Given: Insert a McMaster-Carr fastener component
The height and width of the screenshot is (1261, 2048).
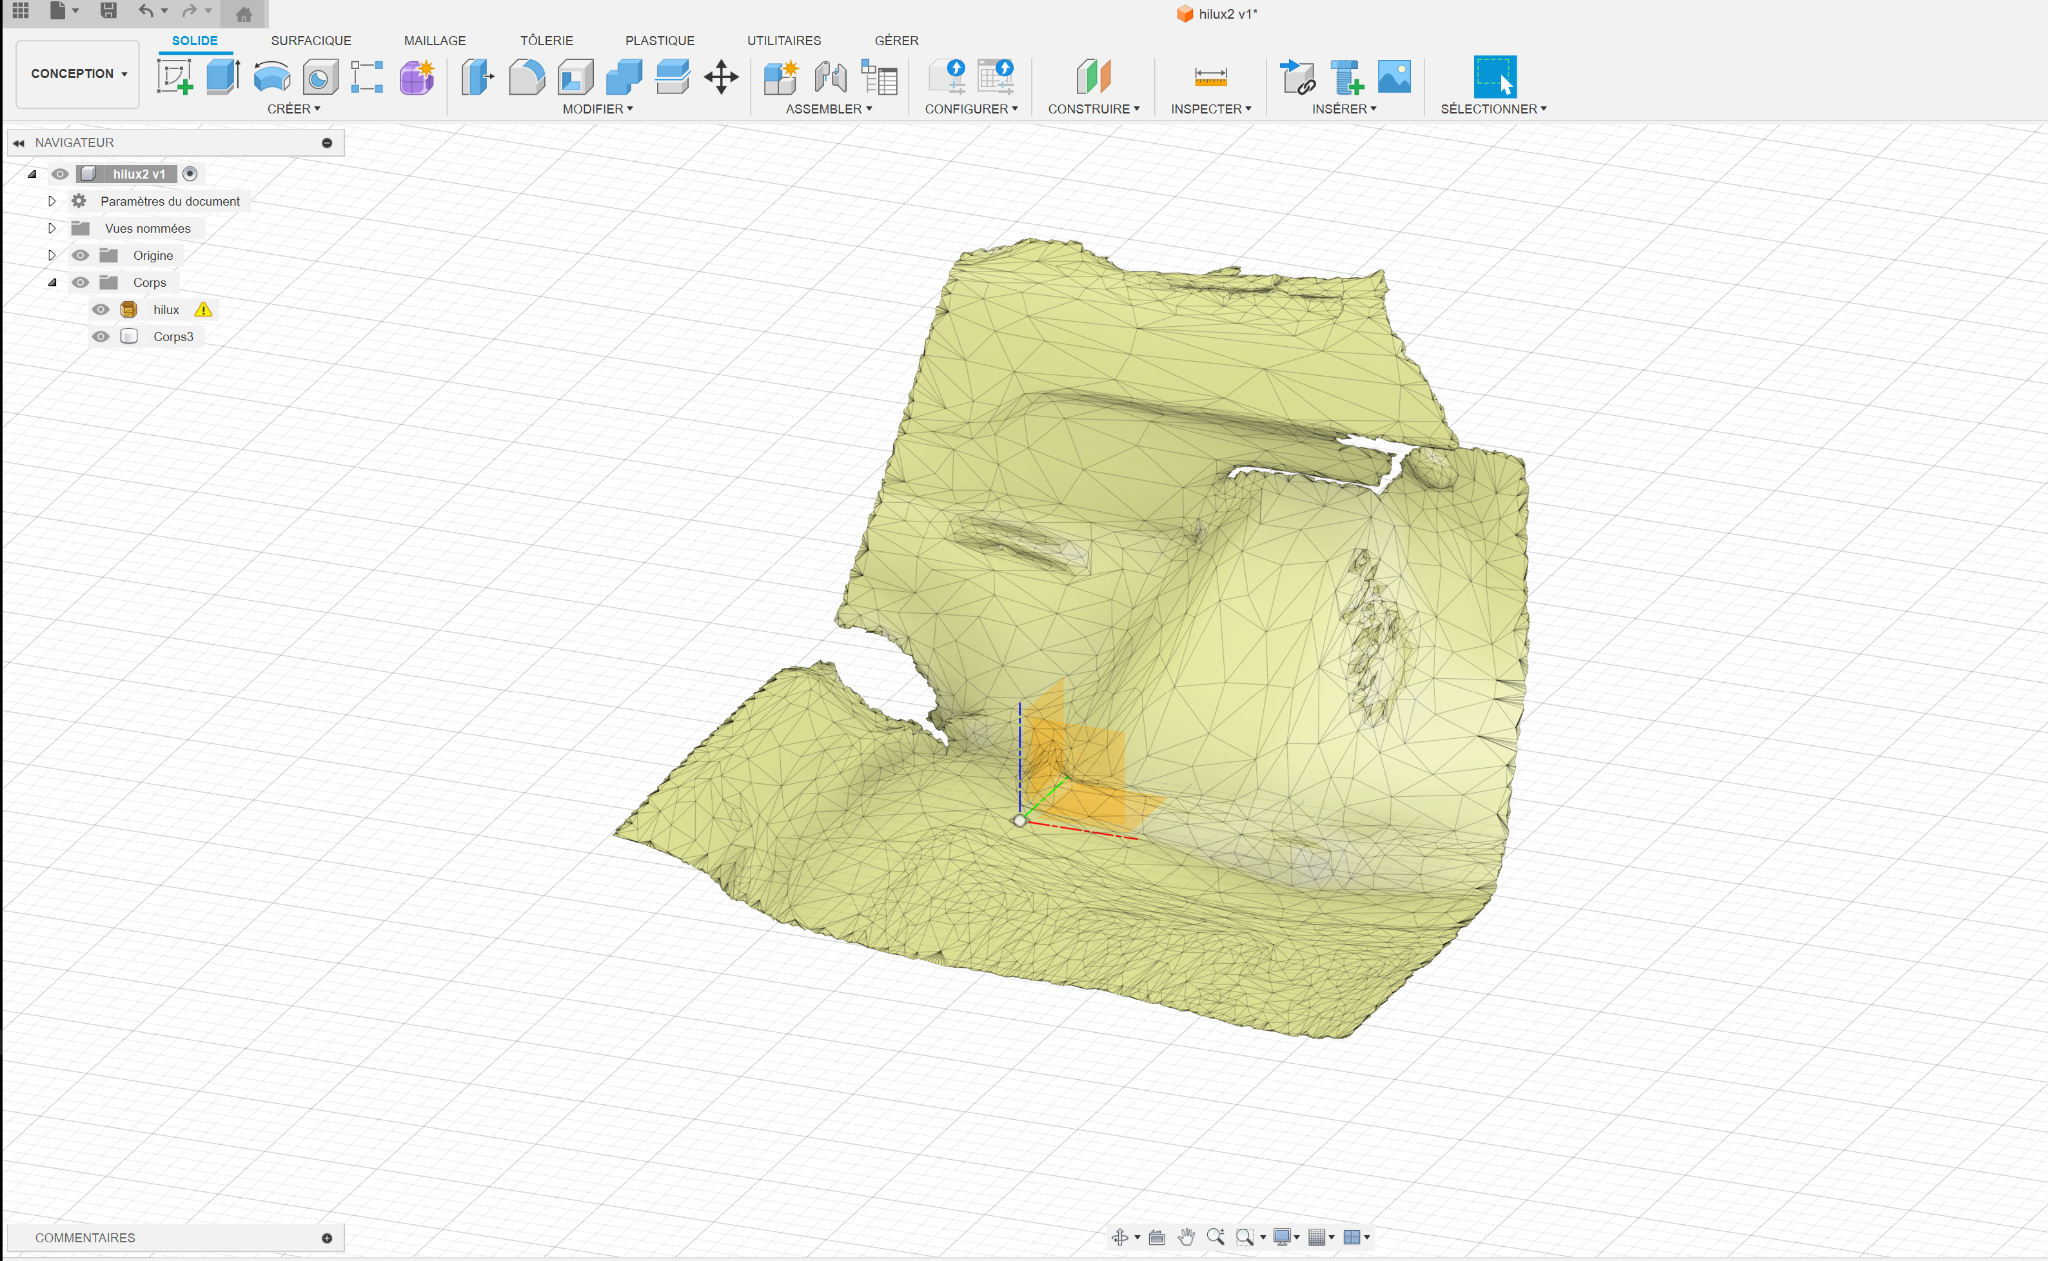Looking at the screenshot, I should (x=1346, y=77).
